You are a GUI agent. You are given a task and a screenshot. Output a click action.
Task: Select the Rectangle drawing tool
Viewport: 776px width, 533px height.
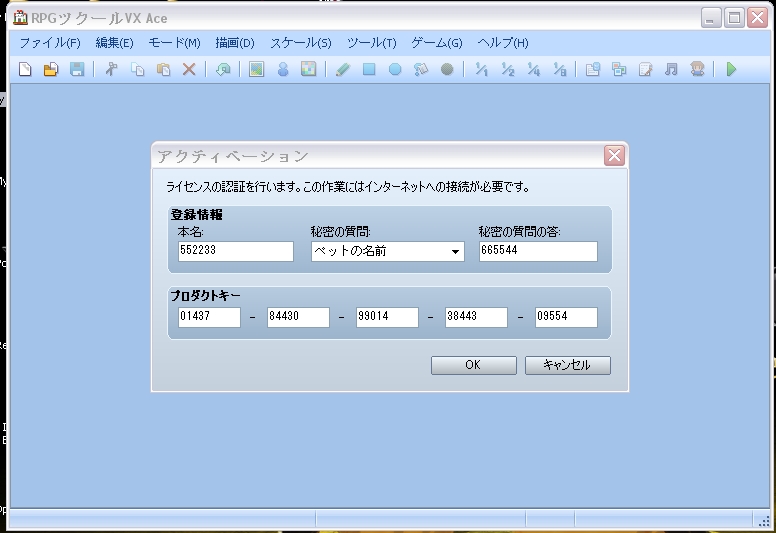[369, 69]
